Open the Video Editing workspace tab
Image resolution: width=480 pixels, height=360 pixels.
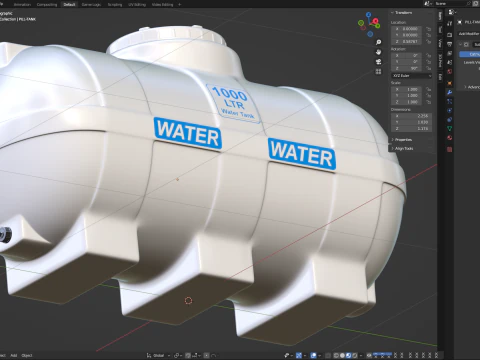162,5
